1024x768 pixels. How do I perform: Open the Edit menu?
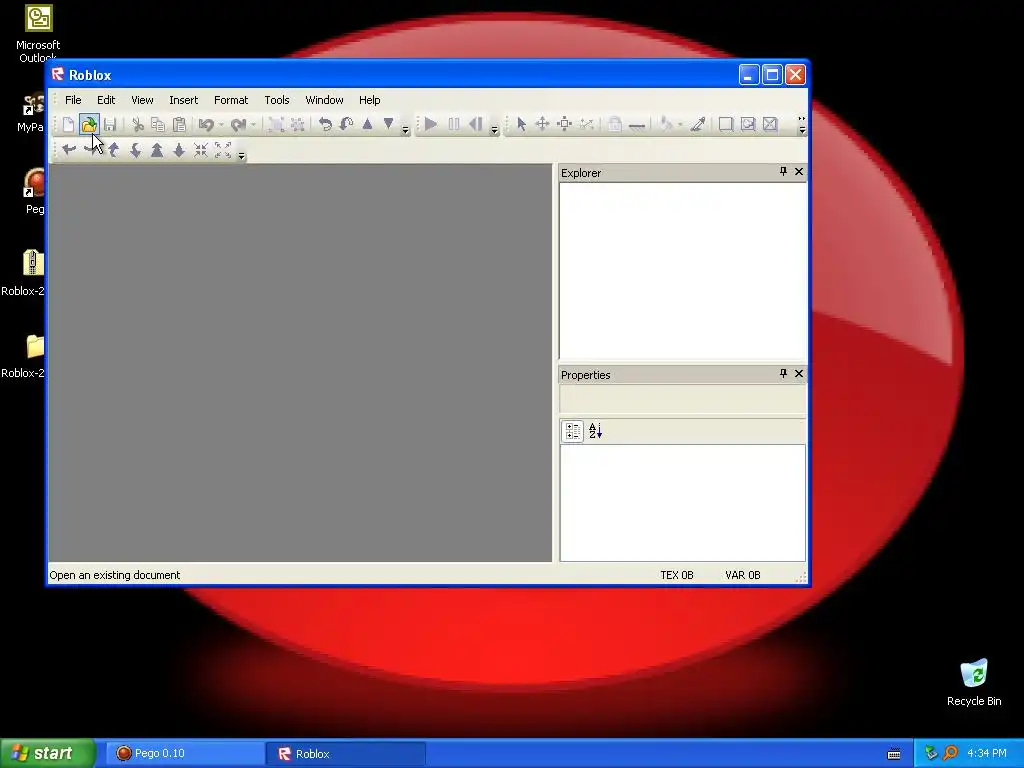[x=106, y=100]
